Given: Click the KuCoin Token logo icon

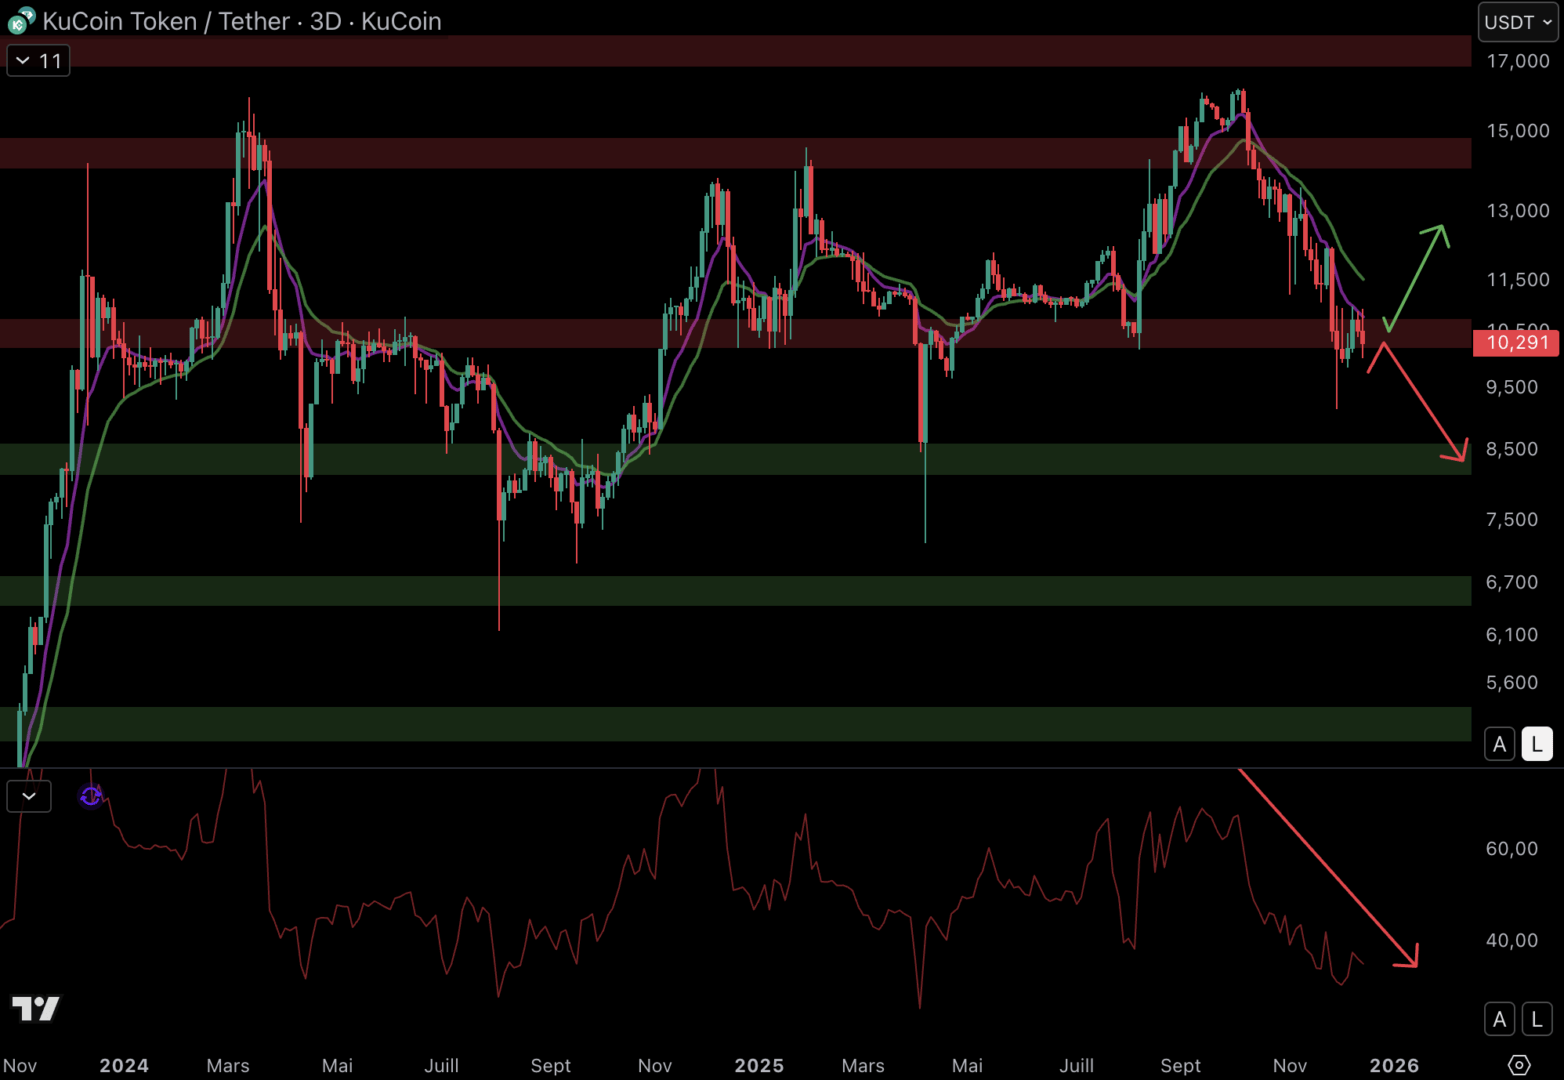Looking at the screenshot, I should pyautogui.click(x=20, y=21).
